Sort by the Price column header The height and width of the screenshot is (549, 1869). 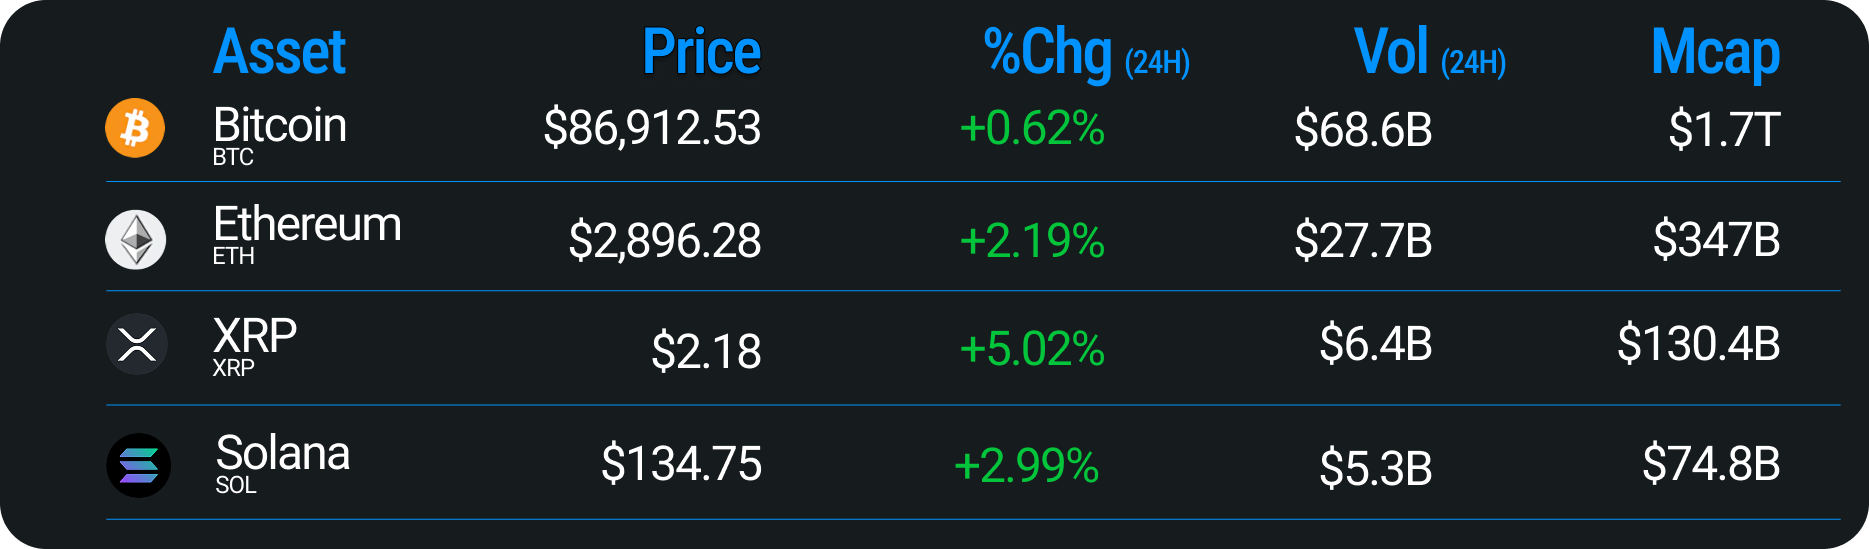(x=701, y=52)
